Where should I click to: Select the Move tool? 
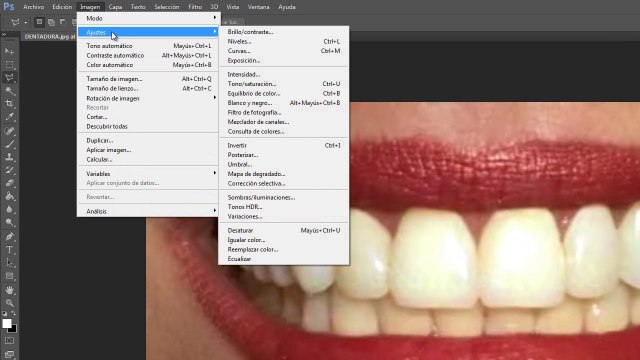click(9, 51)
